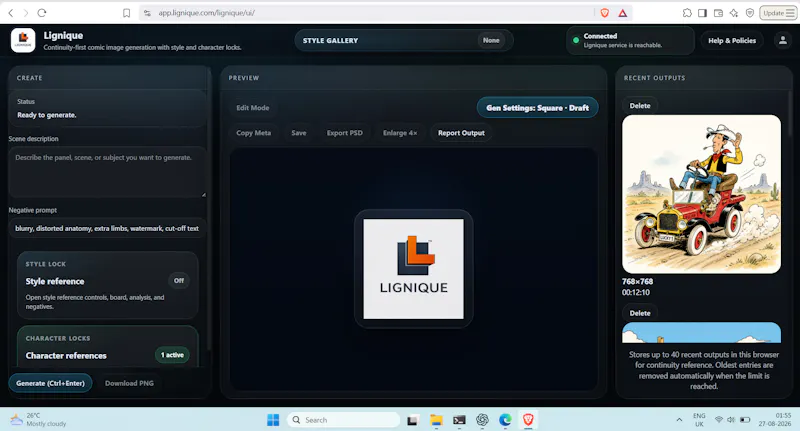
Task: Toggle browser sidebar panel icon
Action: pyautogui.click(x=703, y=13)
